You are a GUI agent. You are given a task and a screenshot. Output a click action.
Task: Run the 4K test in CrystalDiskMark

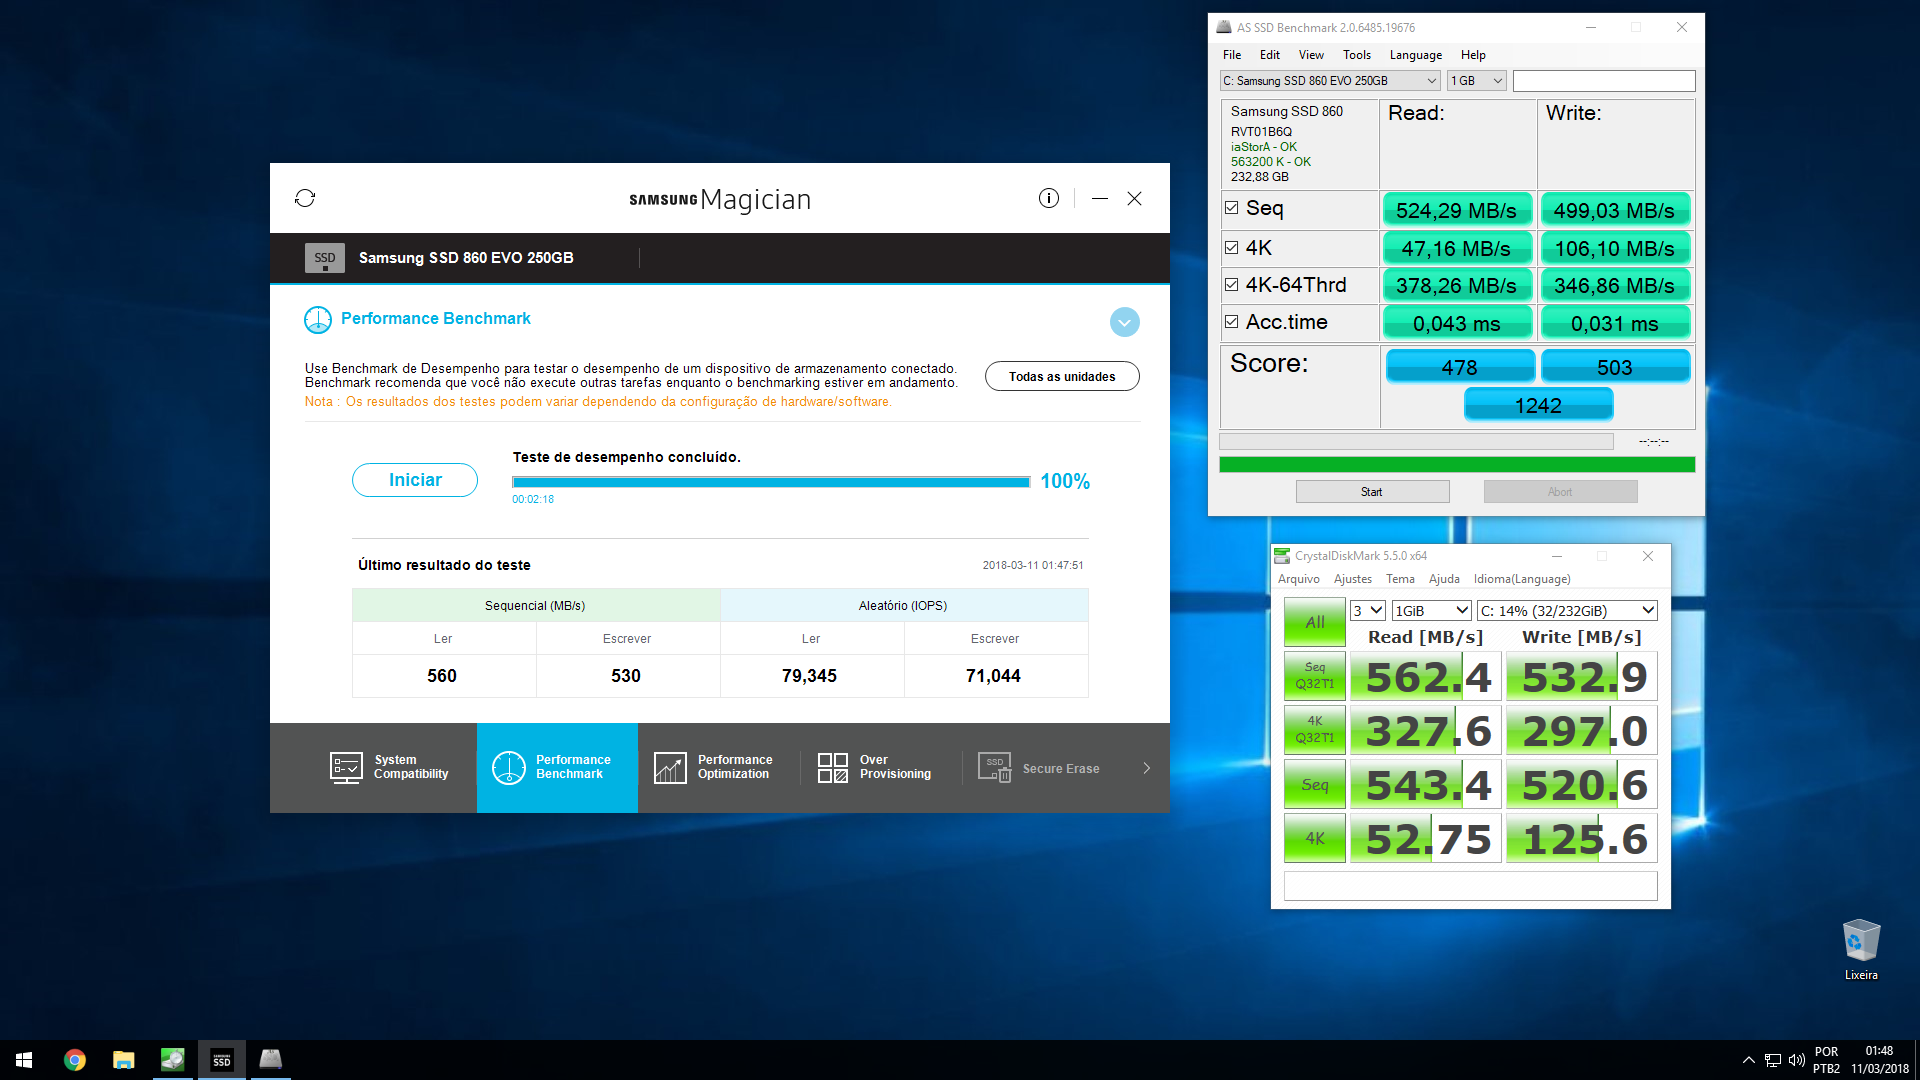(1315, 839)
